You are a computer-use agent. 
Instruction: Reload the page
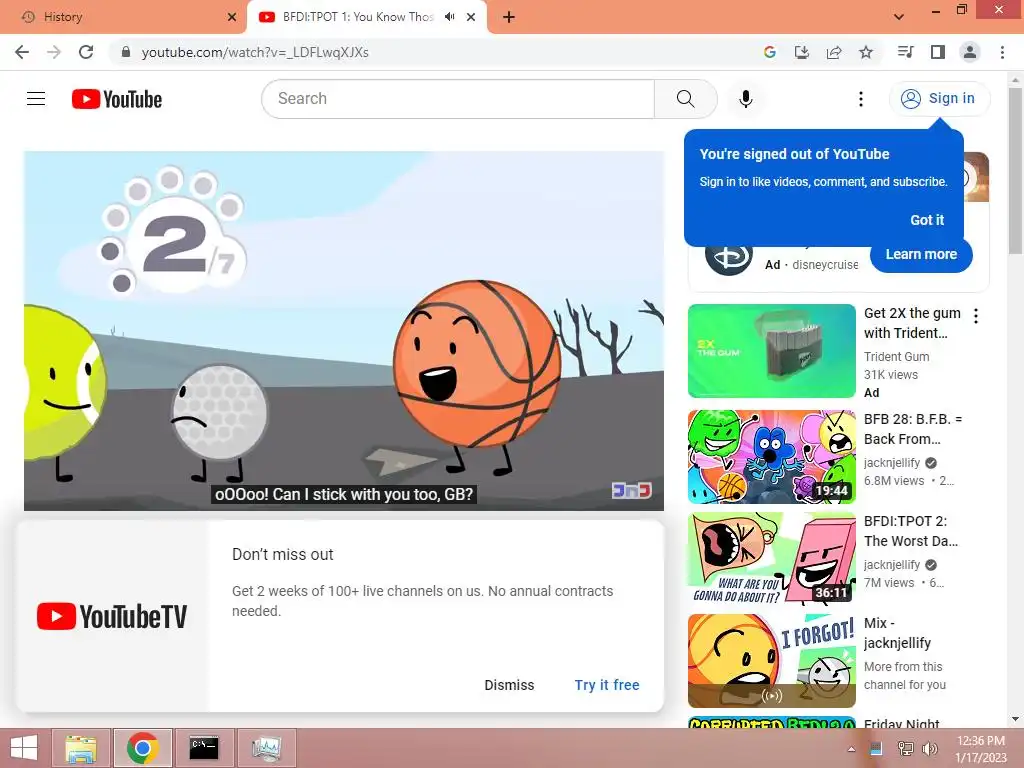tap(86, 52)
